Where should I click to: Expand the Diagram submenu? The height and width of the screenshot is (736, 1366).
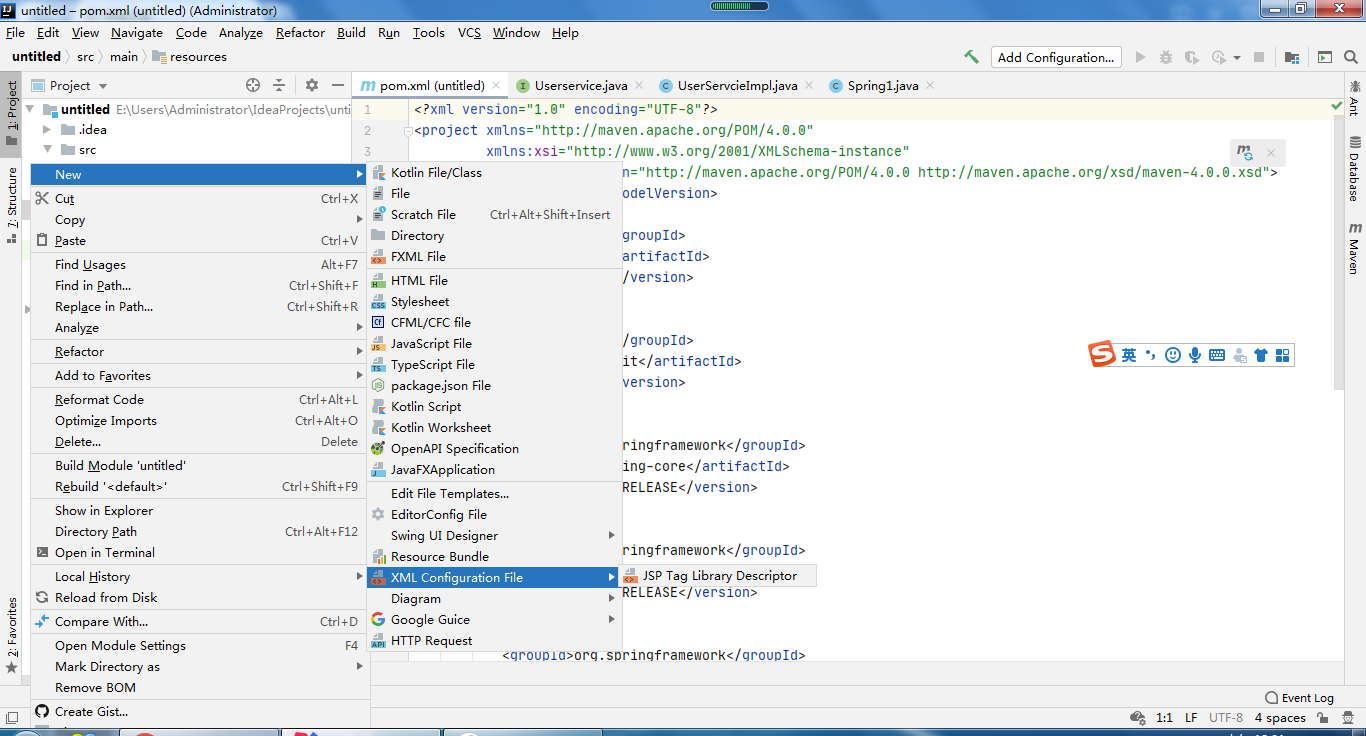coord(494,599)
